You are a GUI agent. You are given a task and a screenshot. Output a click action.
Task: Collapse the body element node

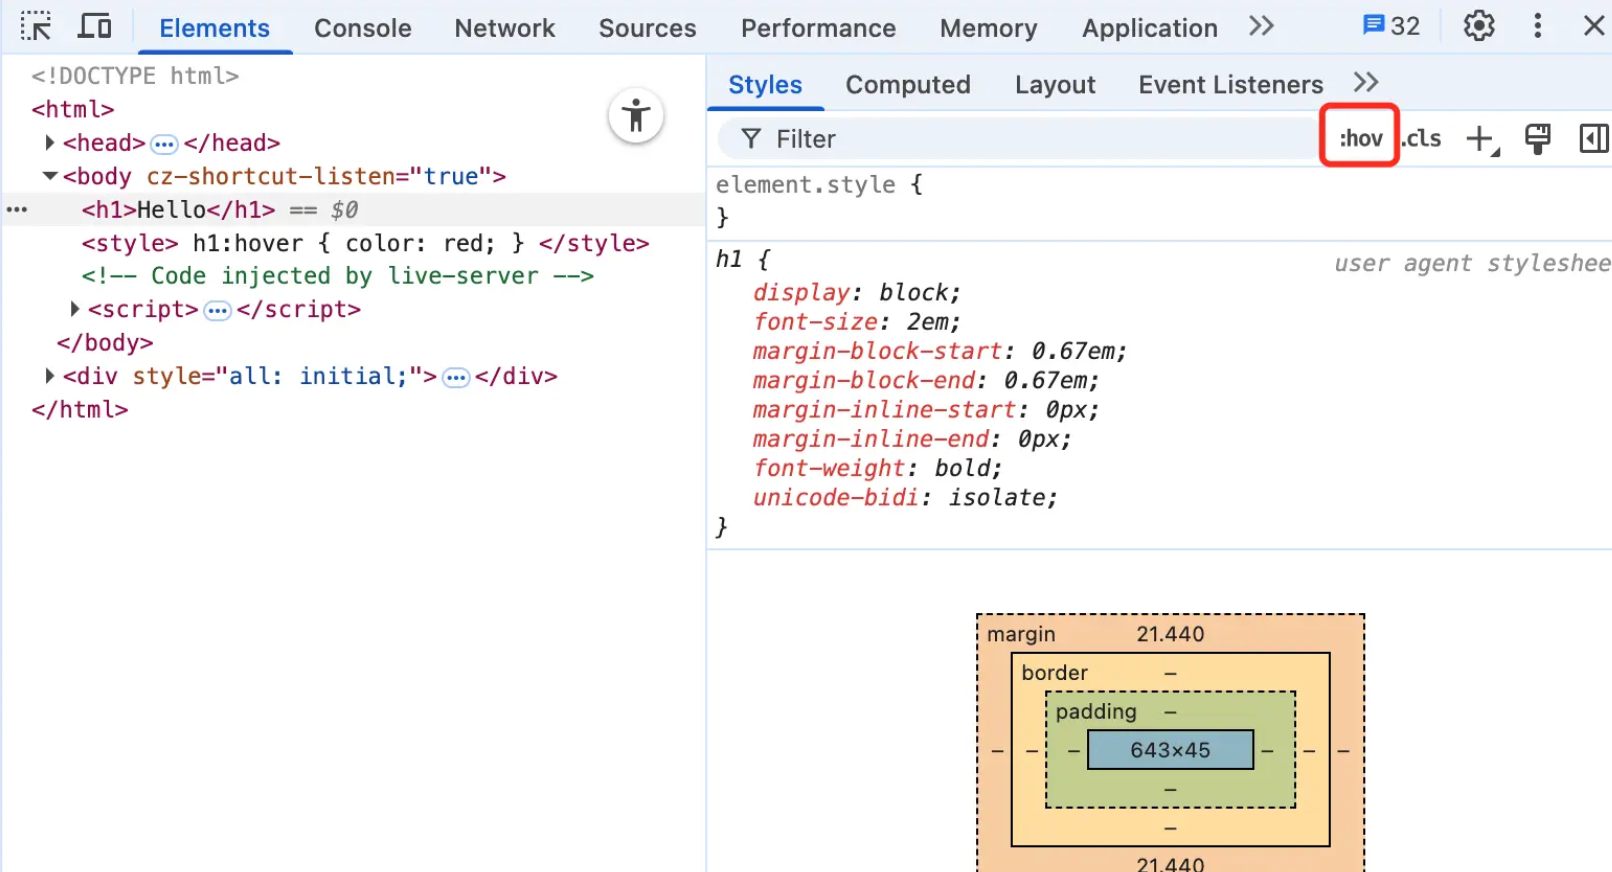(49, 176)
